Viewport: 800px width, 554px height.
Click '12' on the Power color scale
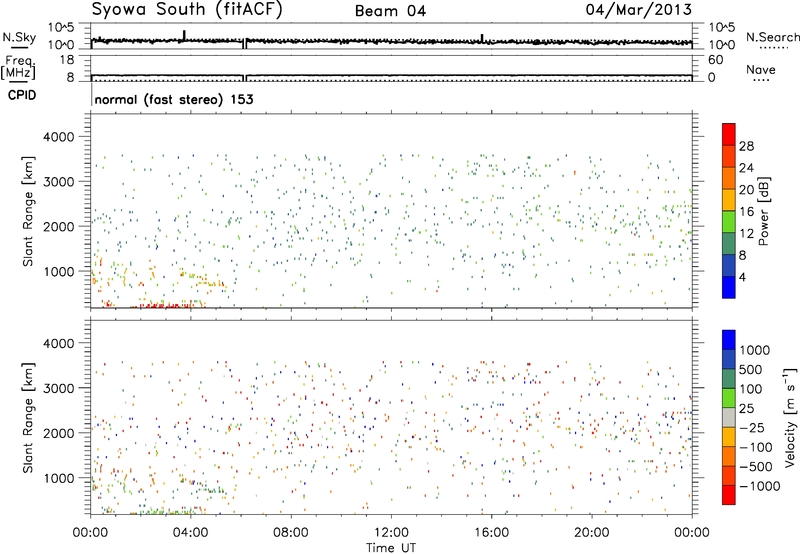[746, 234]
